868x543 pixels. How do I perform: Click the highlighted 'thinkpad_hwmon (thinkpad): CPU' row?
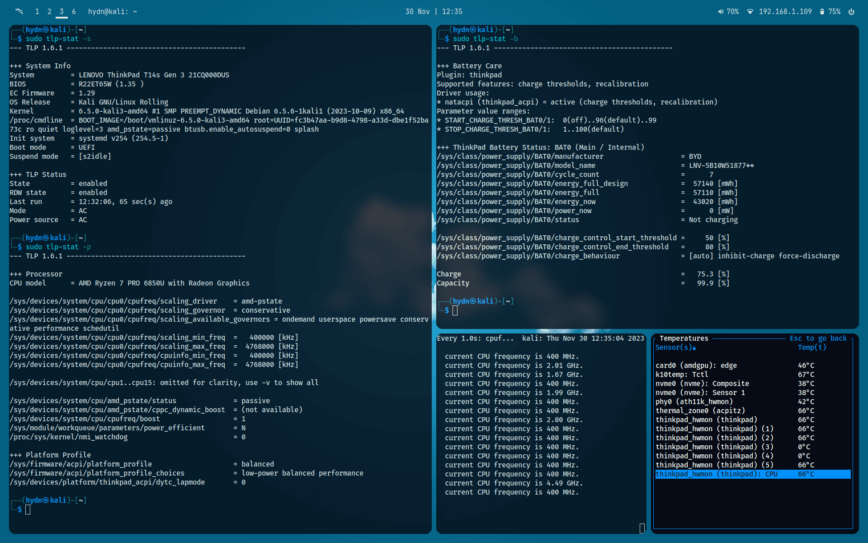753,474
